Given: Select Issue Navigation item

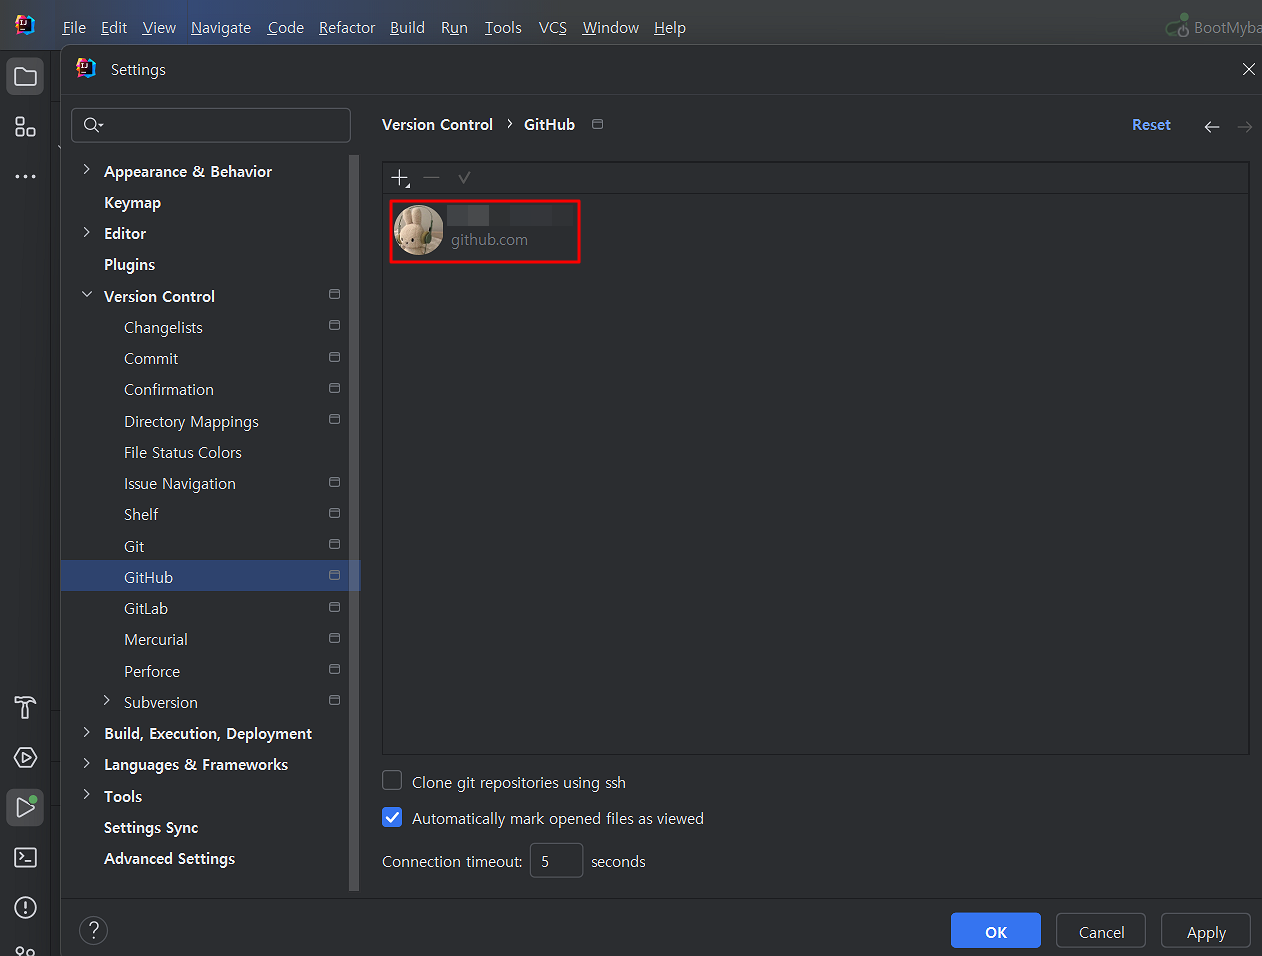Looking at the screenshot, I should click(180, 483).
